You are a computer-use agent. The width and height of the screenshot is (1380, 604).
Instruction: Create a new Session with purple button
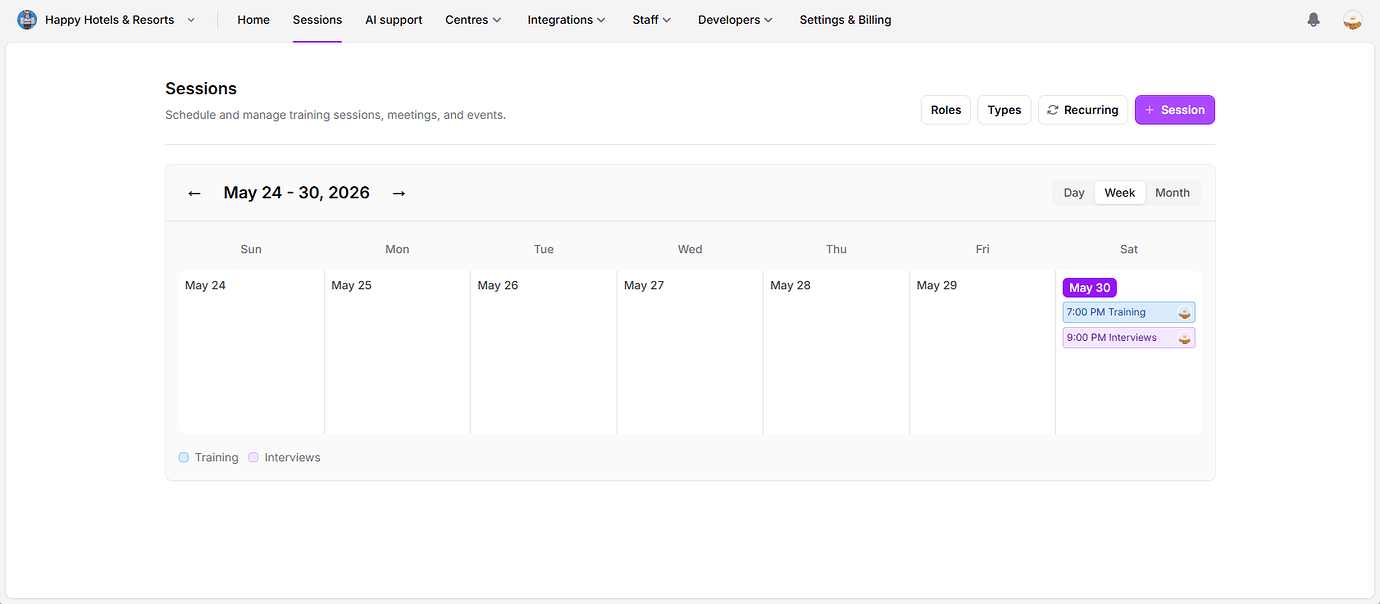point(1175,110)
